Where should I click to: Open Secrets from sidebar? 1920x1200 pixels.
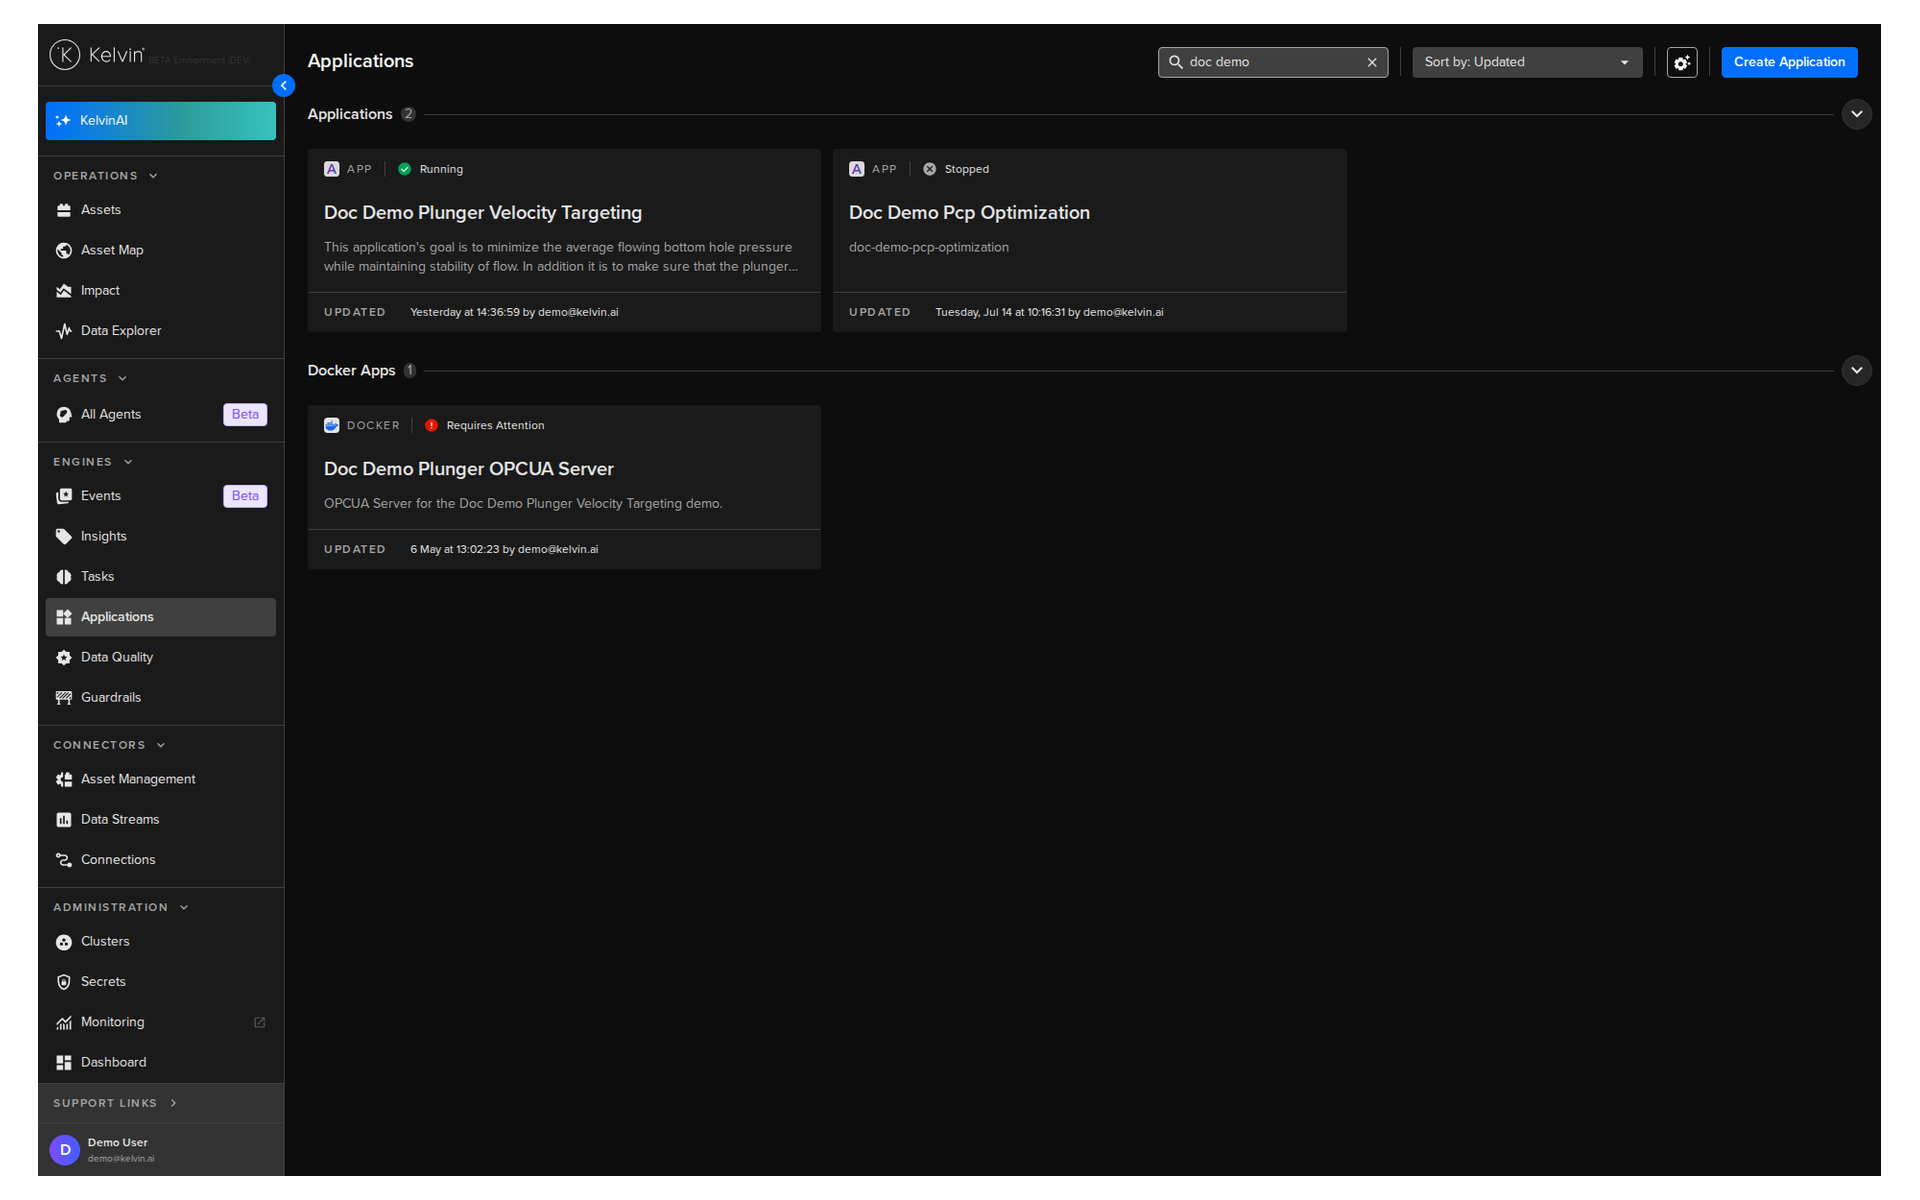[161, 982]
